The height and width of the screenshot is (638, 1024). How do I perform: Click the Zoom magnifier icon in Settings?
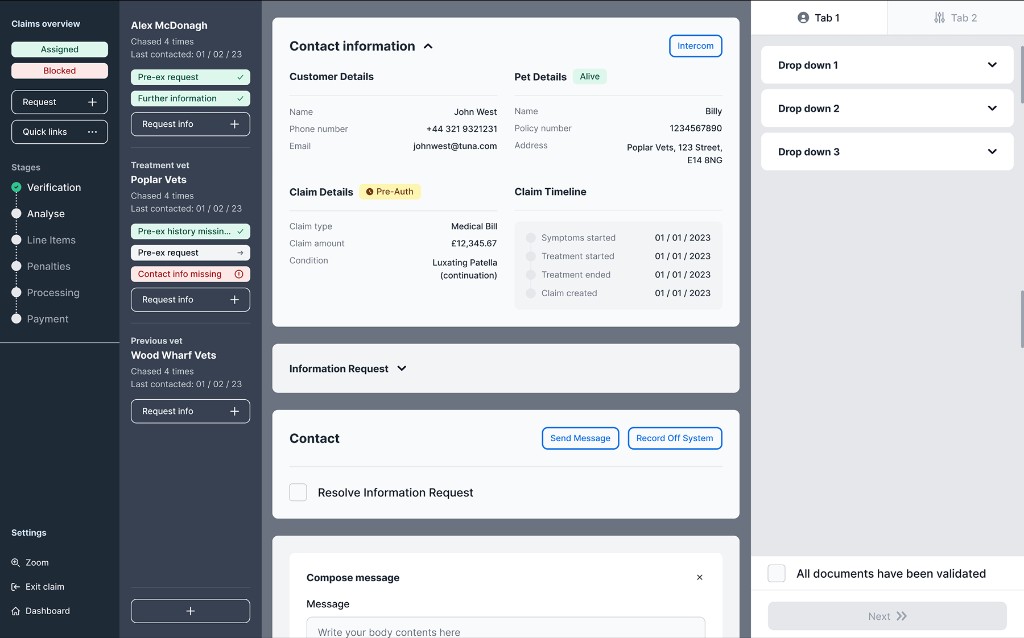click(16, 562)
